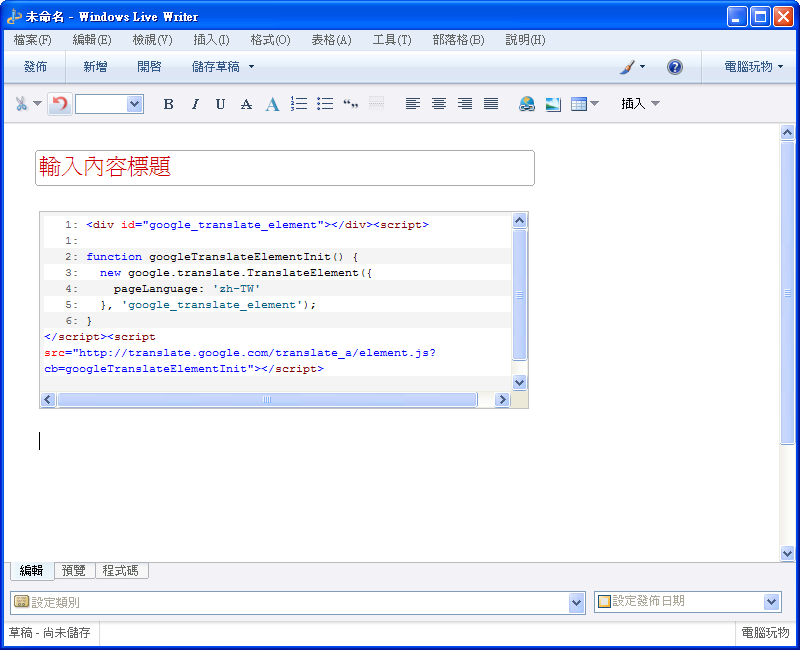Viewport: 800px width, 650px height.
Task: Open the 格式(O) menu
Action: click(x=270, y=40)
